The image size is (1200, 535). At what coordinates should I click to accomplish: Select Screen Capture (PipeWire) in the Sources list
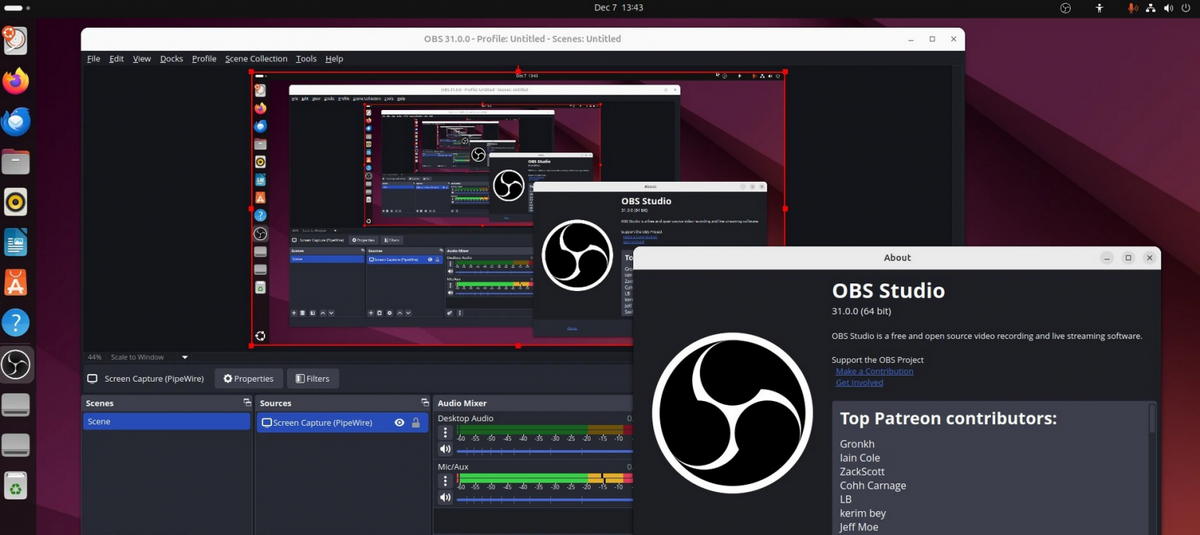pyautogui.click(x=342, y=423)
